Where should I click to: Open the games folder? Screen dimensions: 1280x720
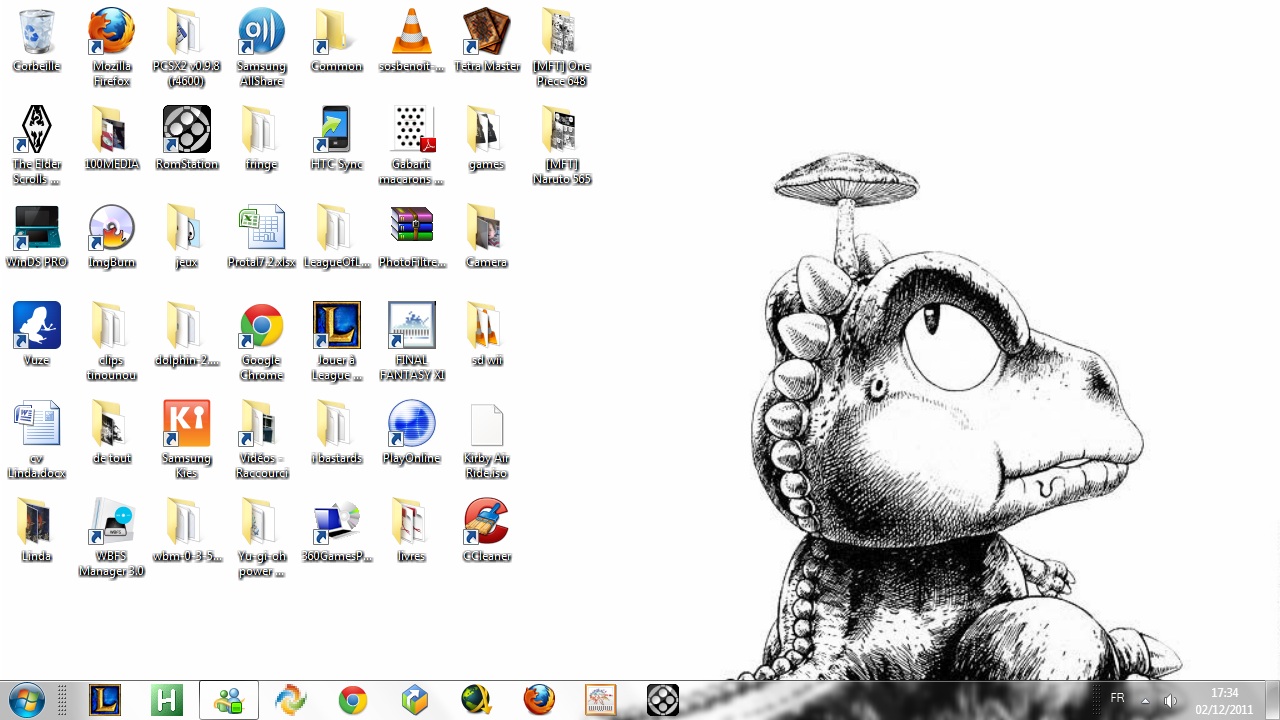click(487, 138)
